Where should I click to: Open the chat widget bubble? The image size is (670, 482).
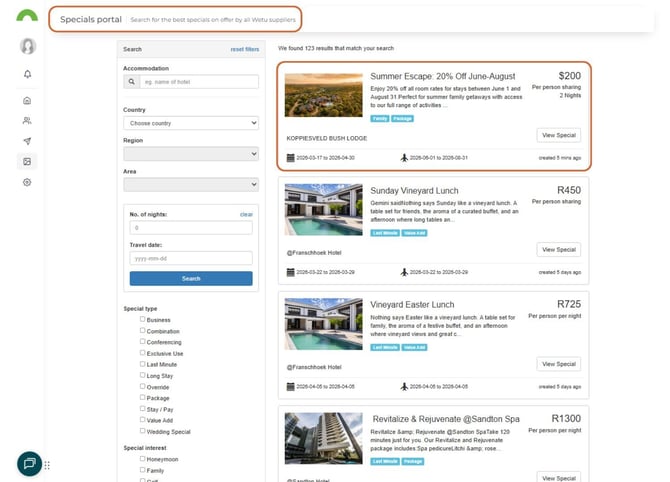(x=29, y=463)
